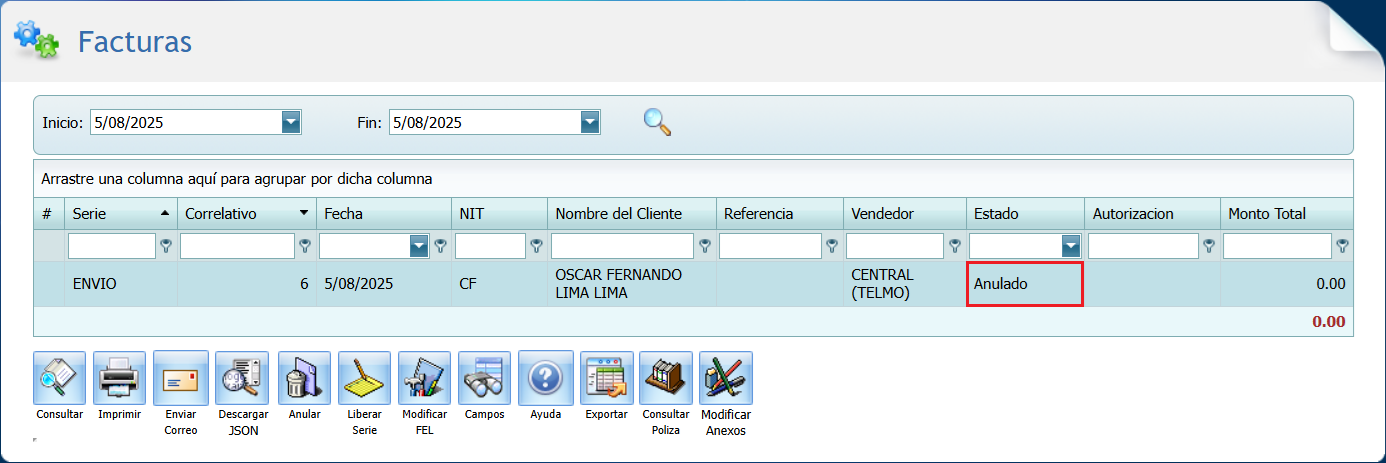Open the Inicio date dropdown arrow
The image size is (1386, 463).
pyautogui.click(x=291, y=122)
